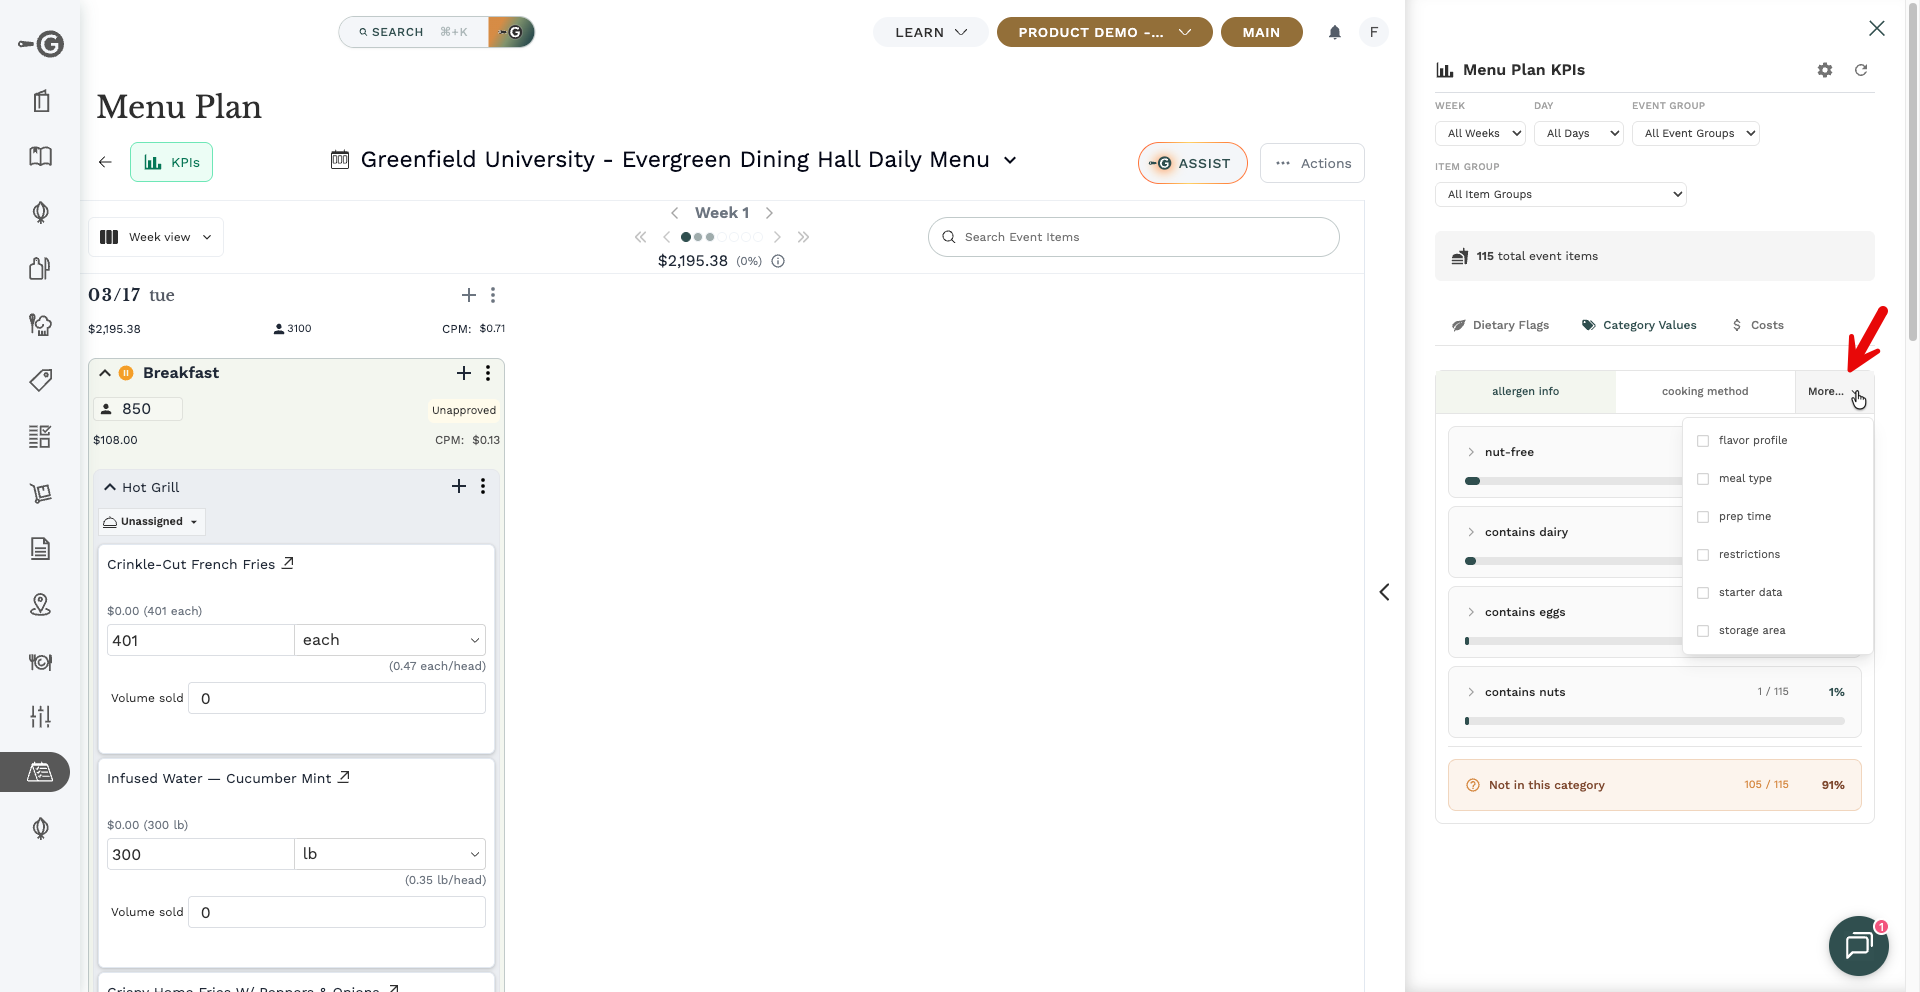Open Hot Grill three-dot options menu

(483, 486)
